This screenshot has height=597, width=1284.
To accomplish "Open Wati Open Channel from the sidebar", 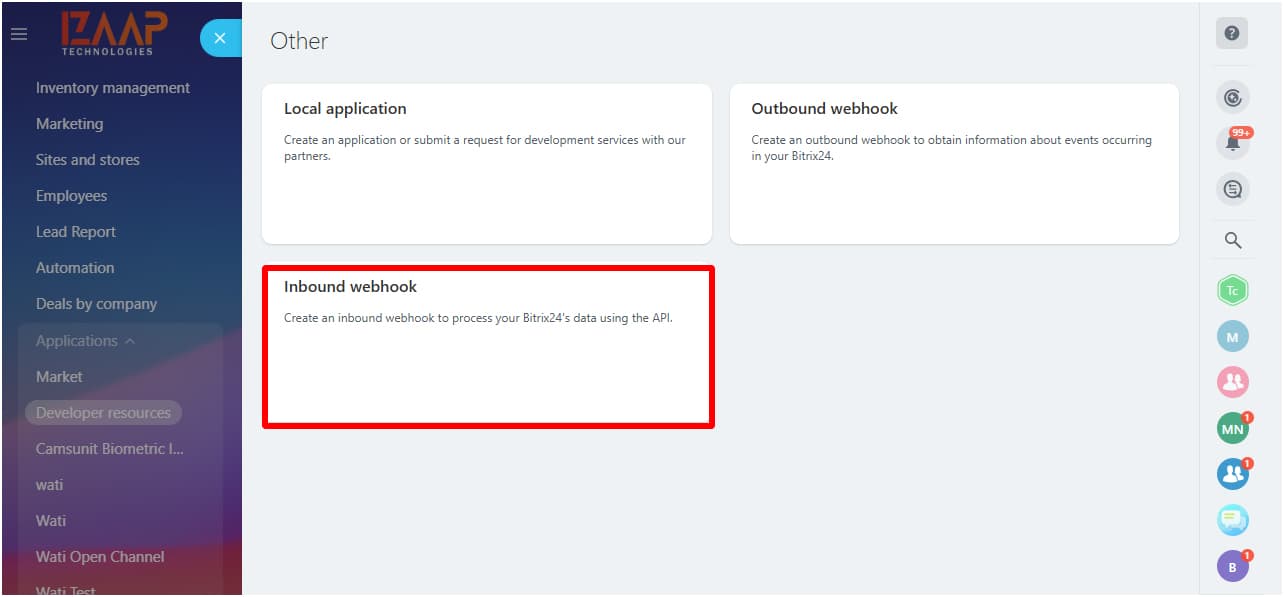I will point(99,556).
